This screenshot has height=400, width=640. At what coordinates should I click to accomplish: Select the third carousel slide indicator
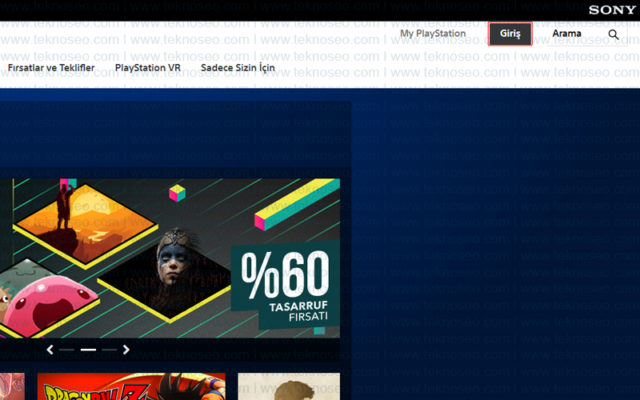click(x=109, y=350)
